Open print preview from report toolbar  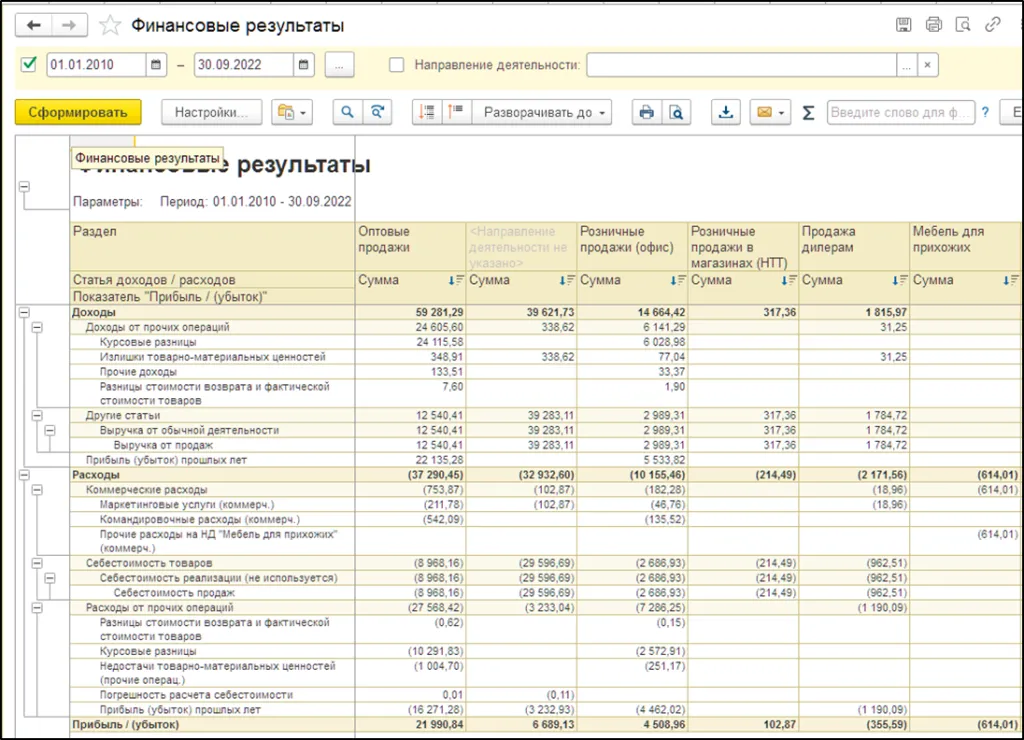pyautogui.click(x=676, y=112)
